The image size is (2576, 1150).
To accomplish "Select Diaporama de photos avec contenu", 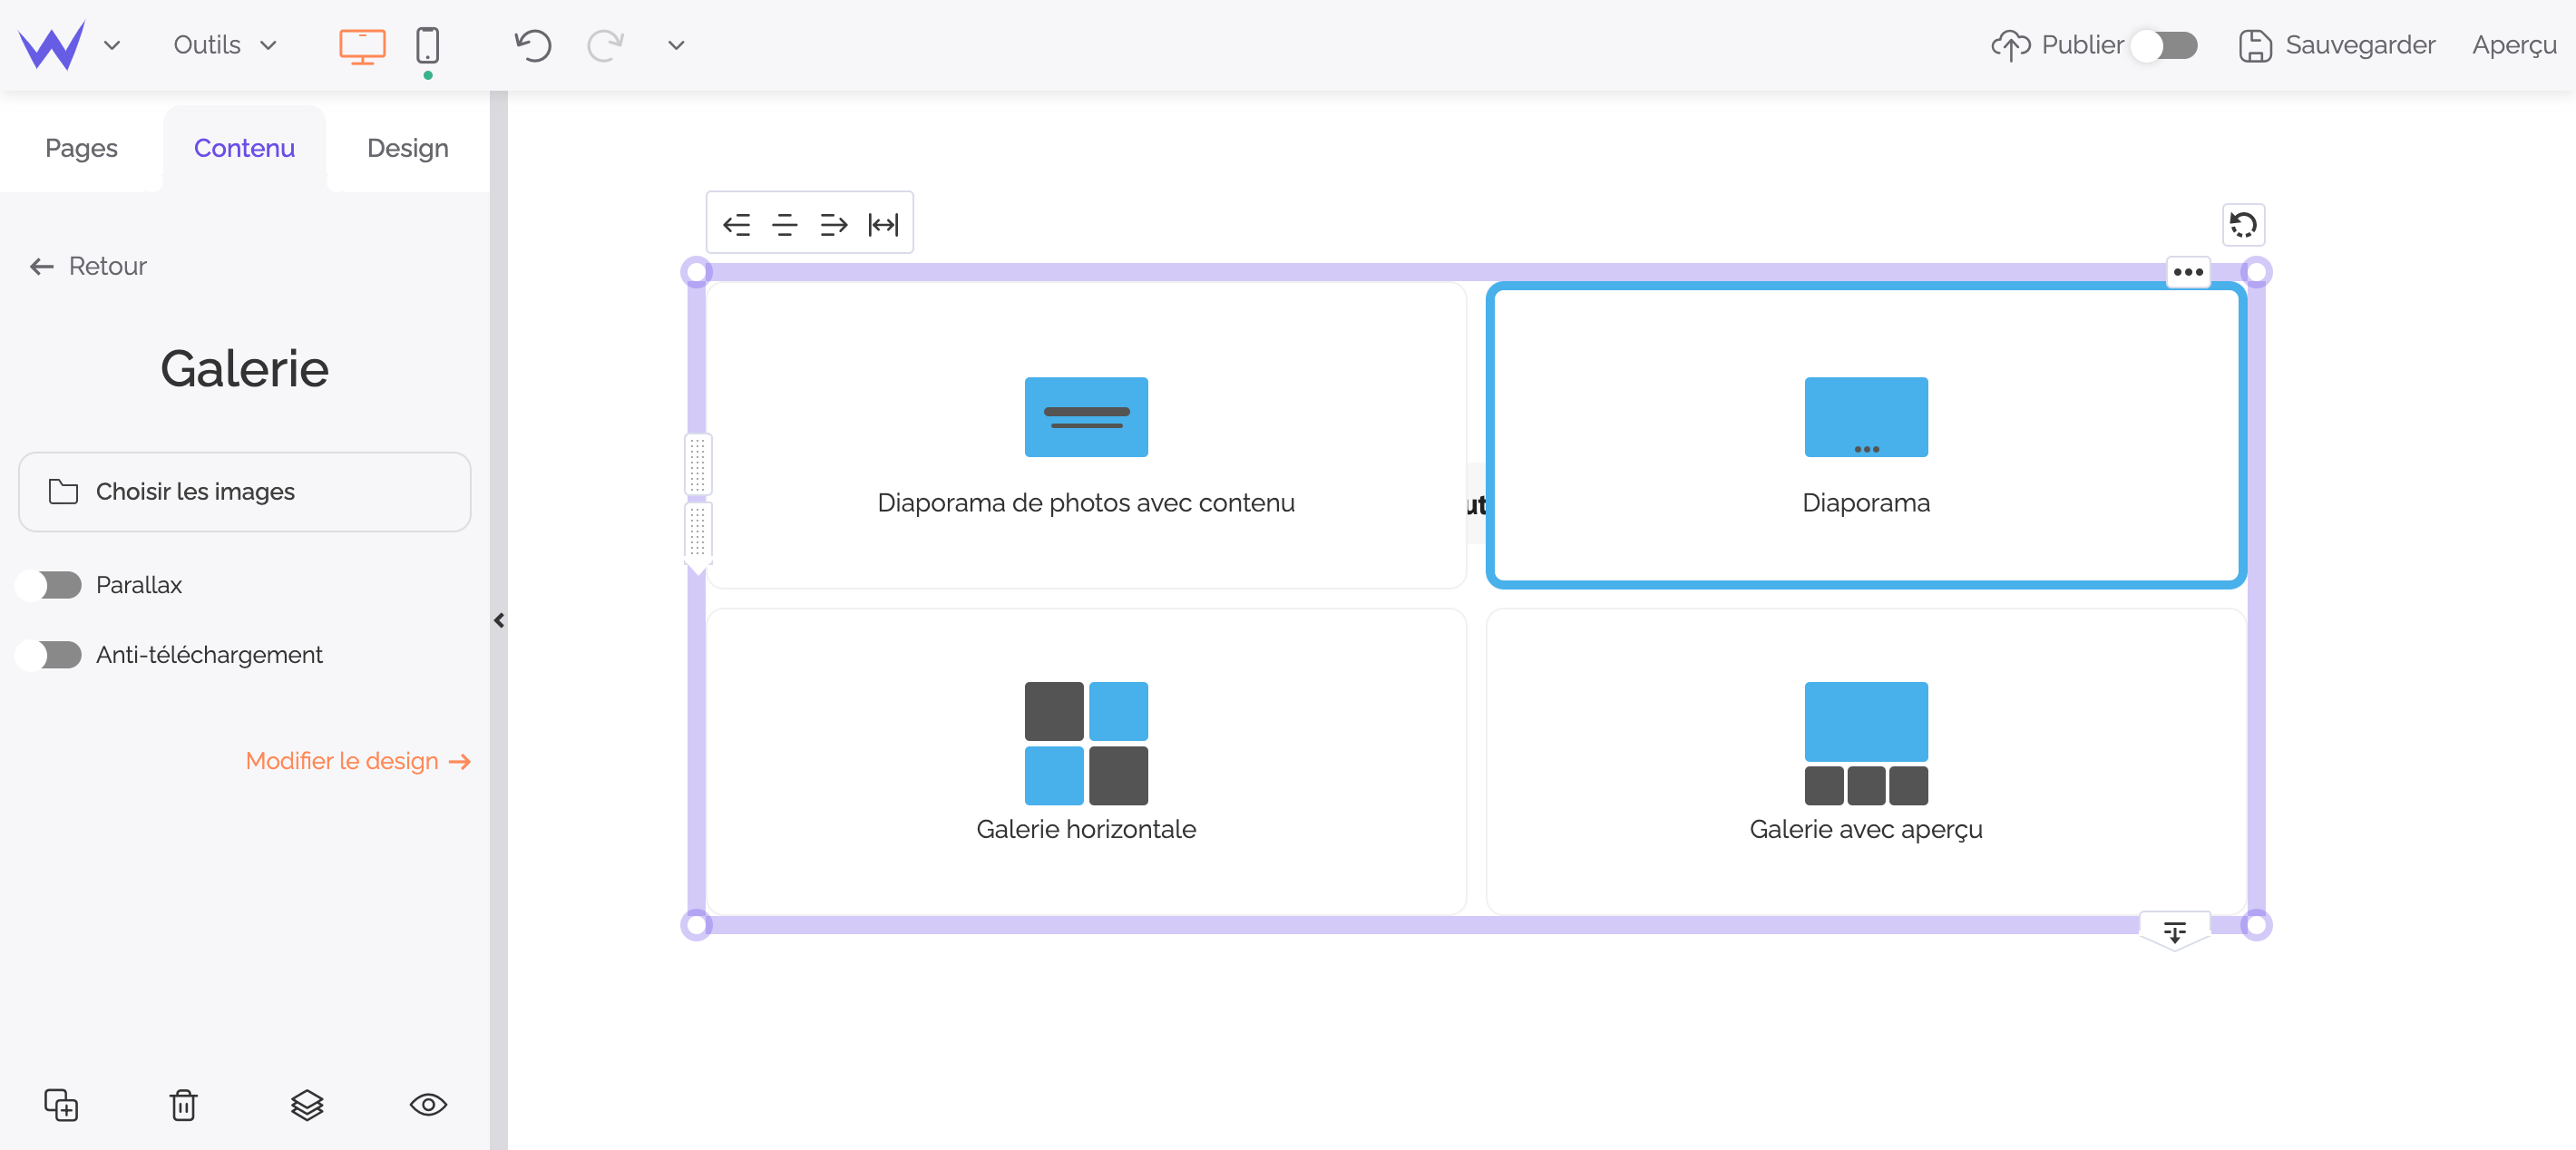I will pos(1086,435).
